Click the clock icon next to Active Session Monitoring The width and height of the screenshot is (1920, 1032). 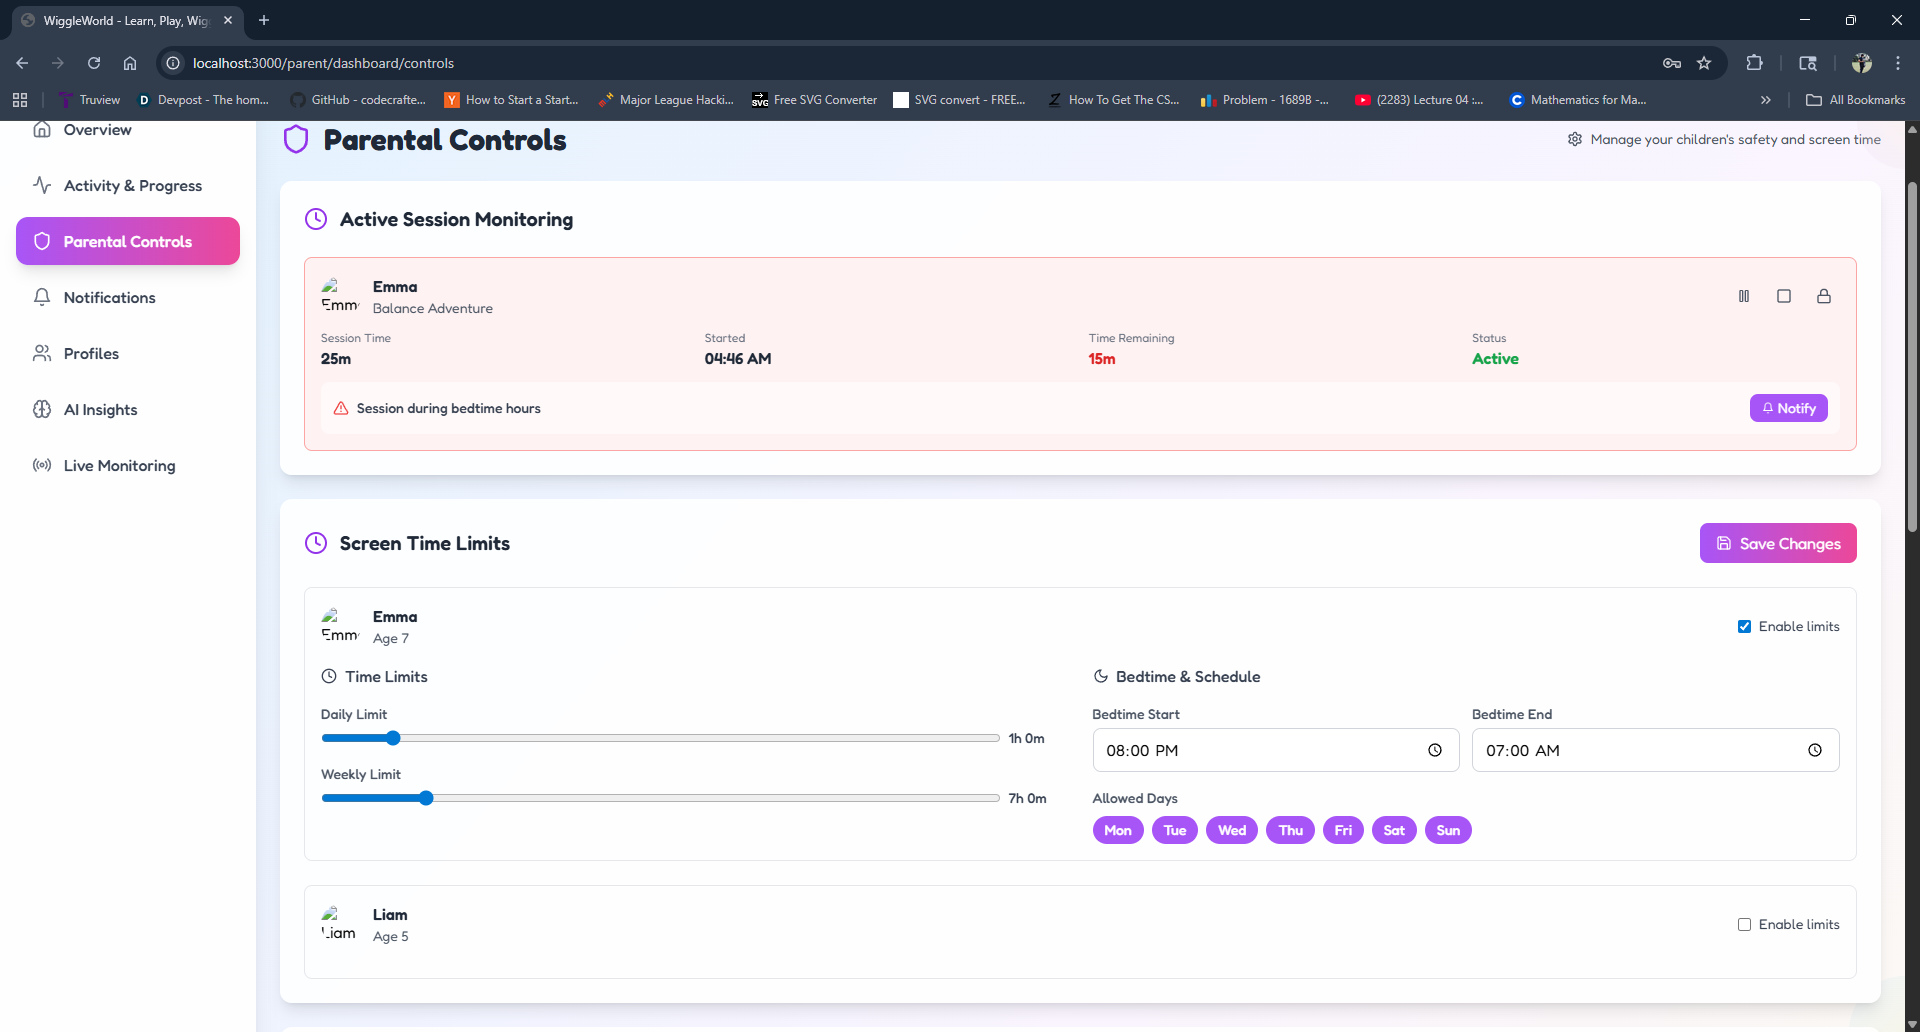pos(316,219)
